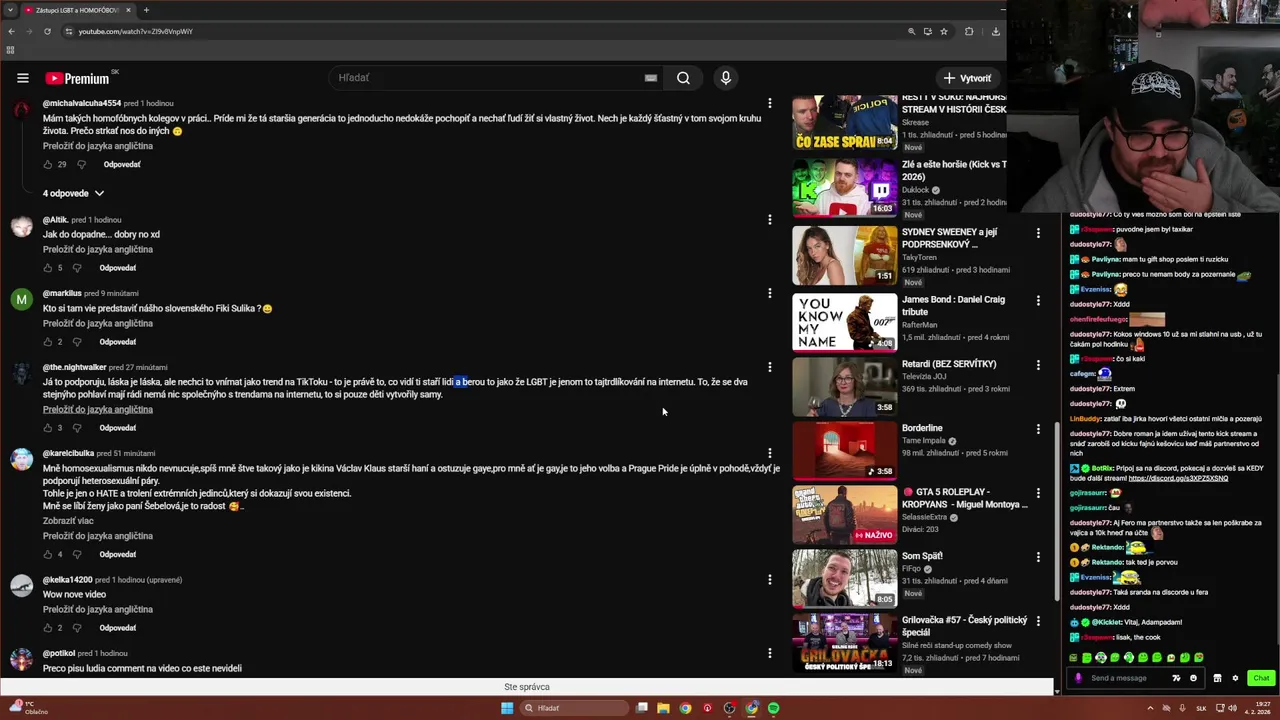Open more options for Borderline video

[1038, 428]
